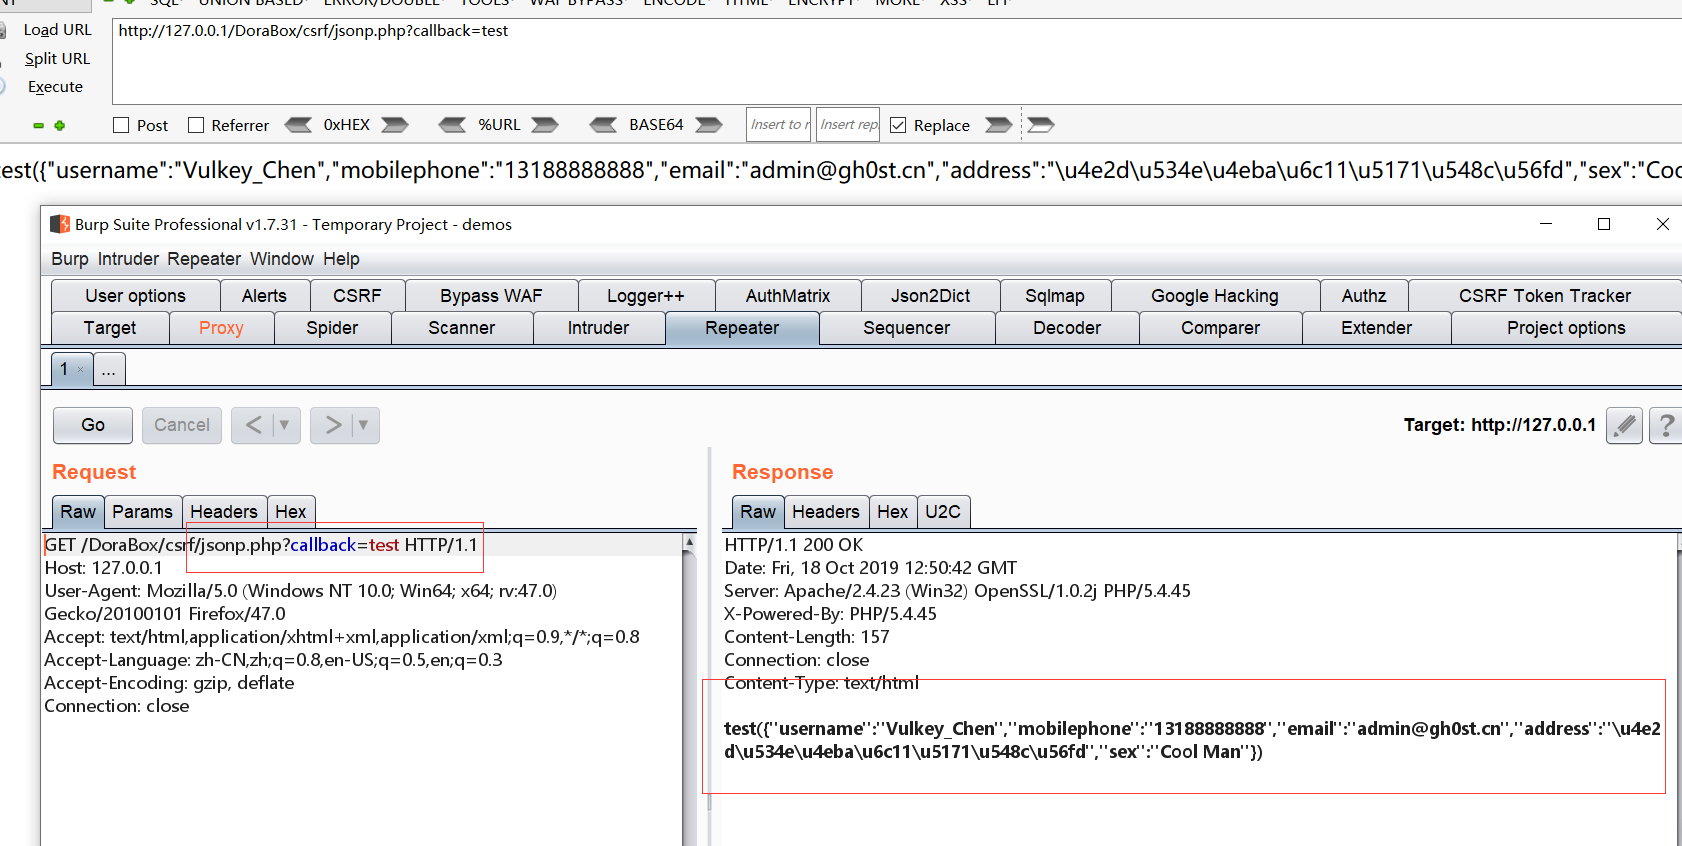
Task: Uncheck the Replace checkbox
Action: point(898,125)
